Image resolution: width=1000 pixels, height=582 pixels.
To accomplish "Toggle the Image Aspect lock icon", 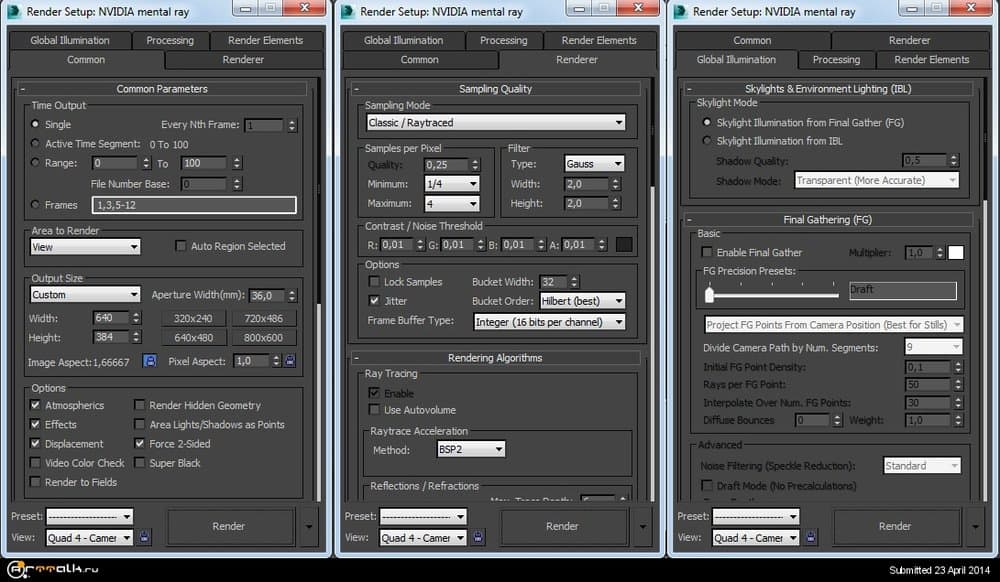I will [x=151, y=359].
